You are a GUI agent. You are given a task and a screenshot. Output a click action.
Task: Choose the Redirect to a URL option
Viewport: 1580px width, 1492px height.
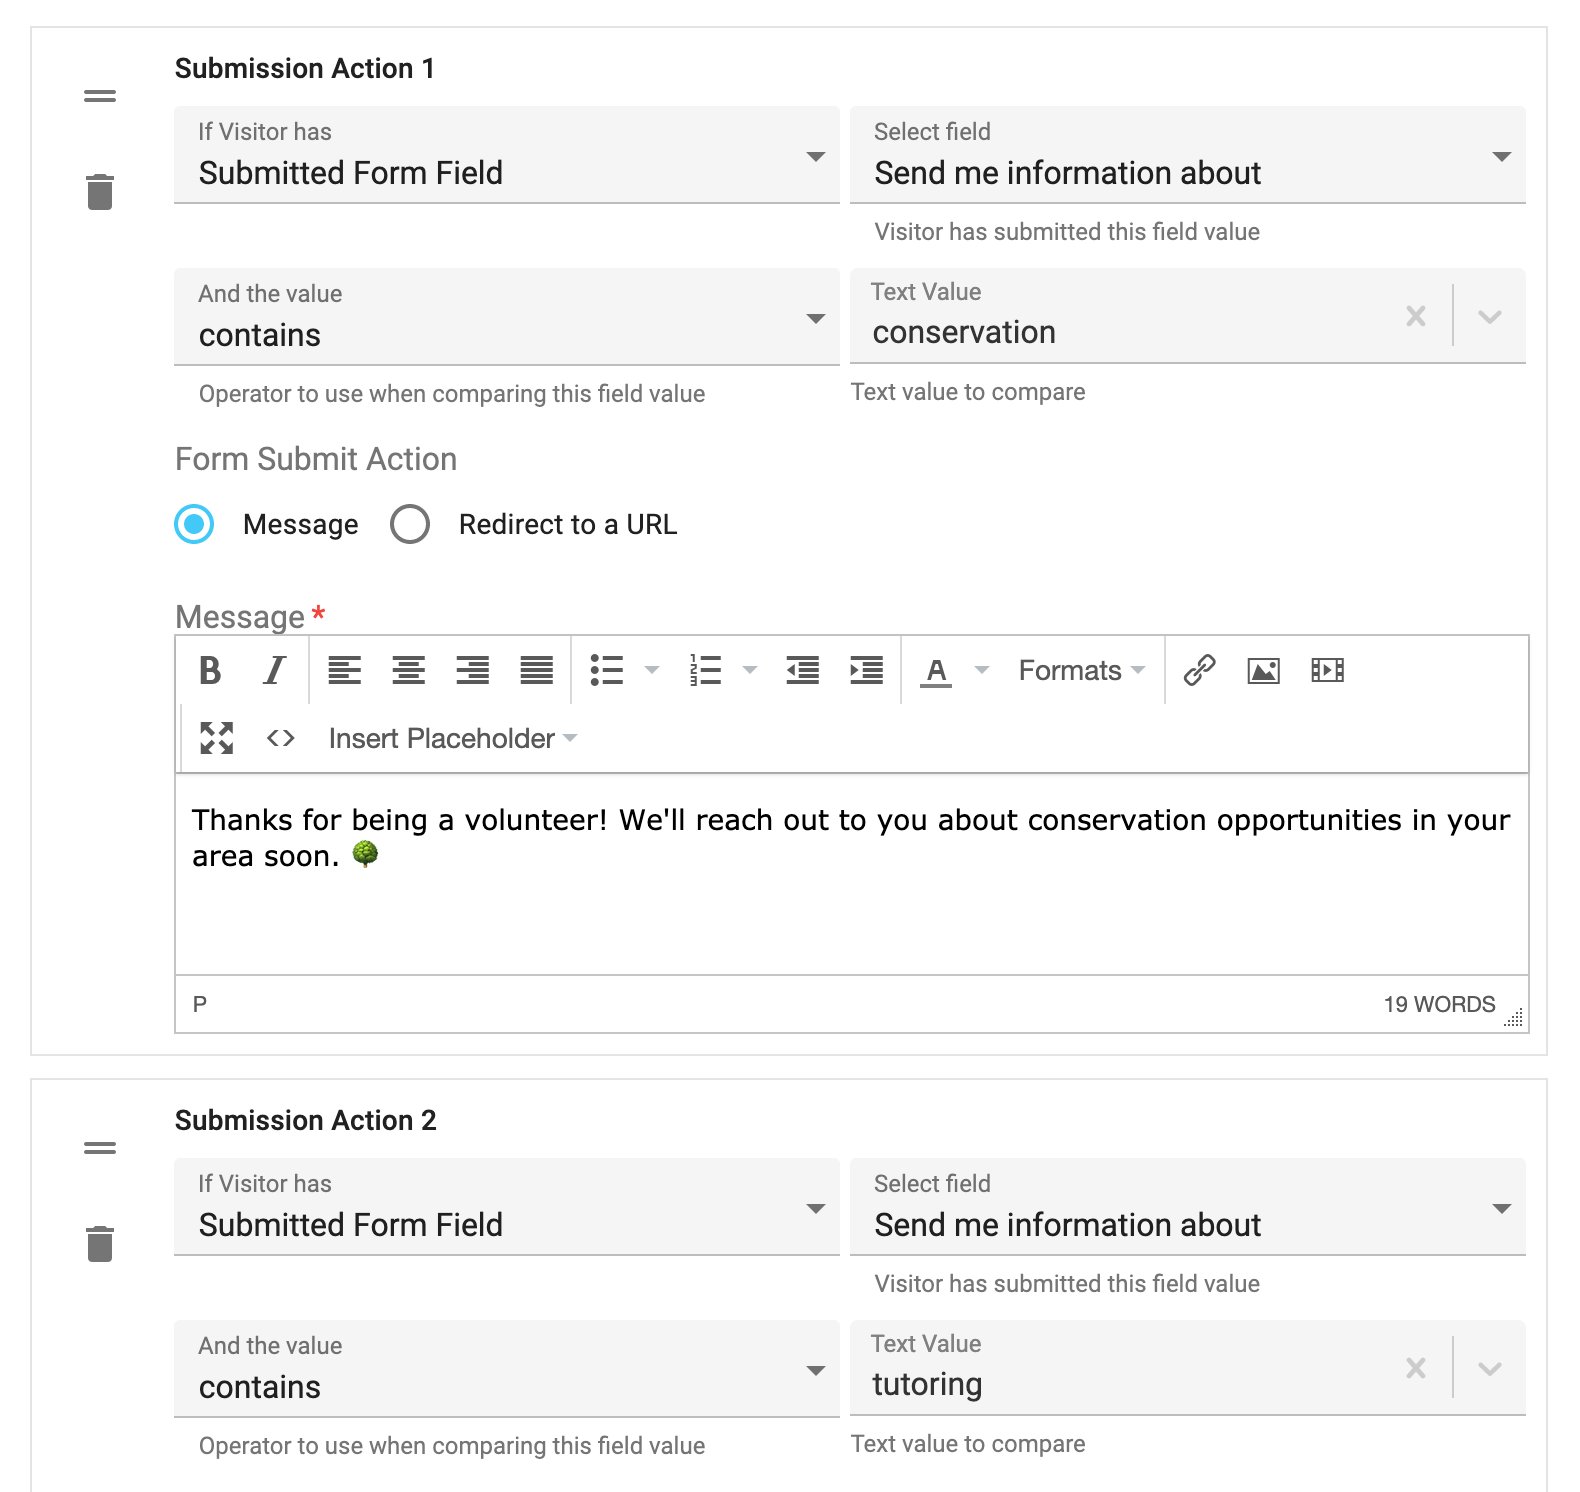point(411,524)
